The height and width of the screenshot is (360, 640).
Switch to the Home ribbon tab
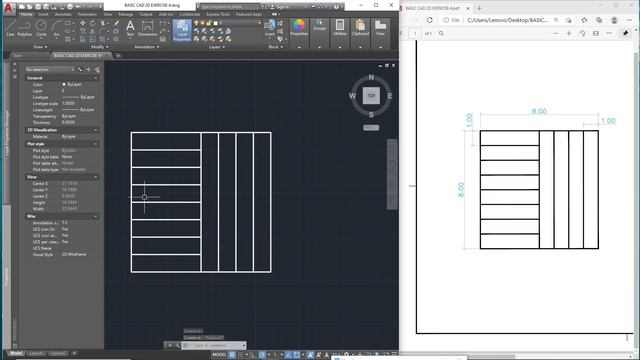(26, 14)
